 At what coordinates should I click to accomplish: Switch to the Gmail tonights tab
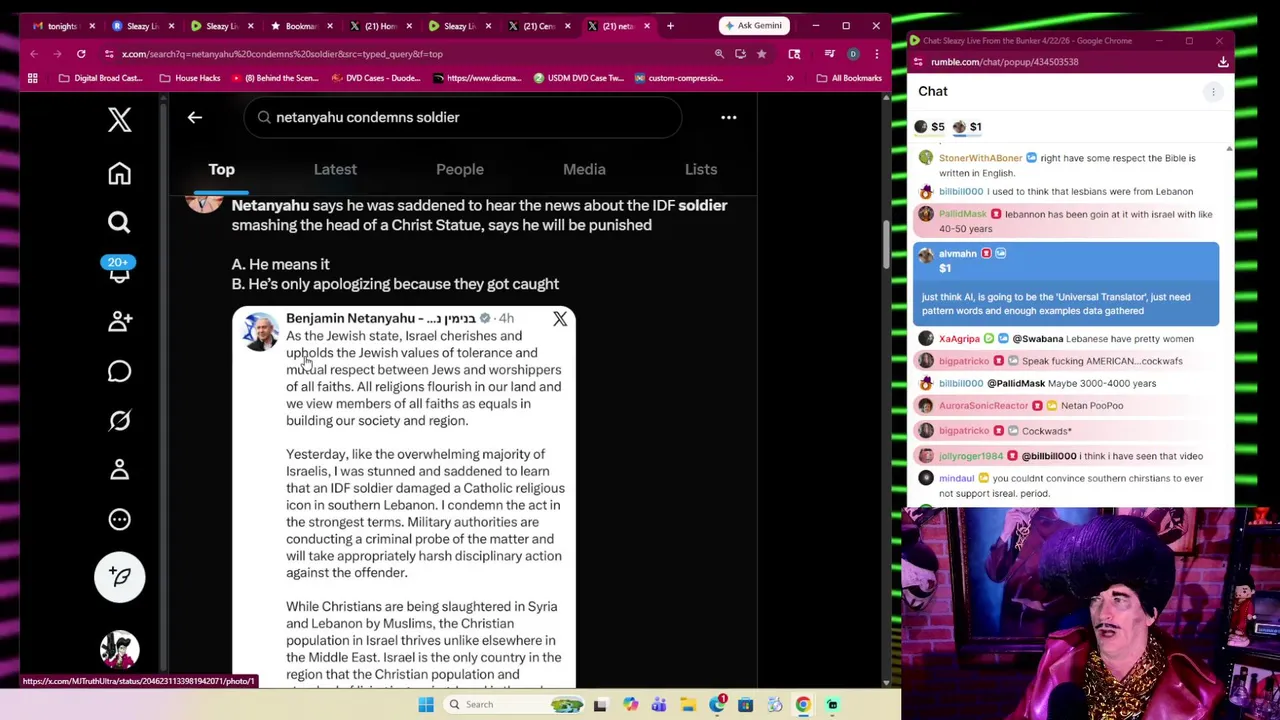pos(60,26)
